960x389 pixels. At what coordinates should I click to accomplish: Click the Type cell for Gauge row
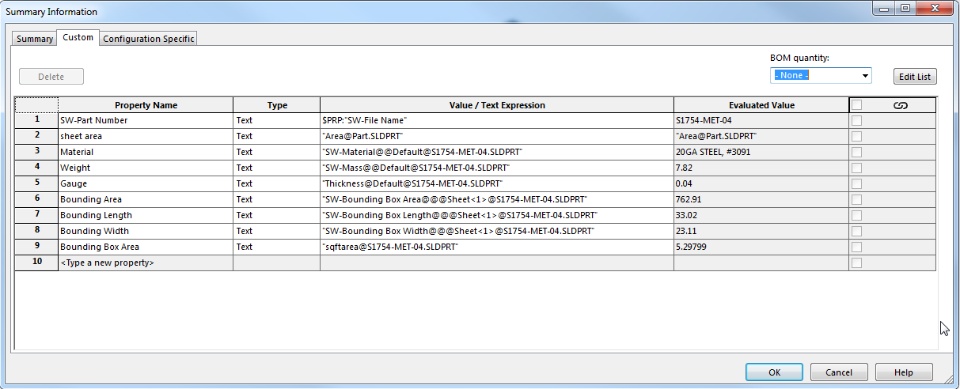277,184
